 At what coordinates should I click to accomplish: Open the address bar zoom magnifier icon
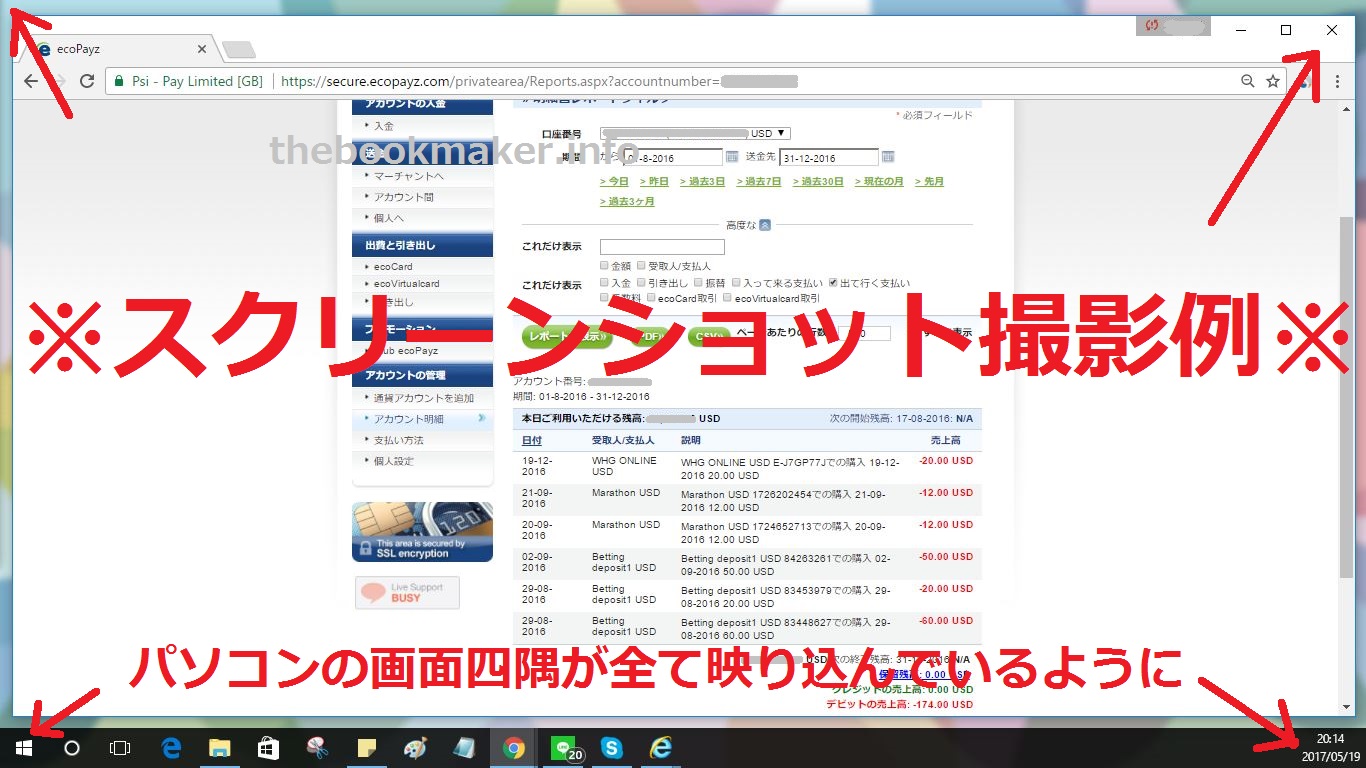tap(1247, 81)
